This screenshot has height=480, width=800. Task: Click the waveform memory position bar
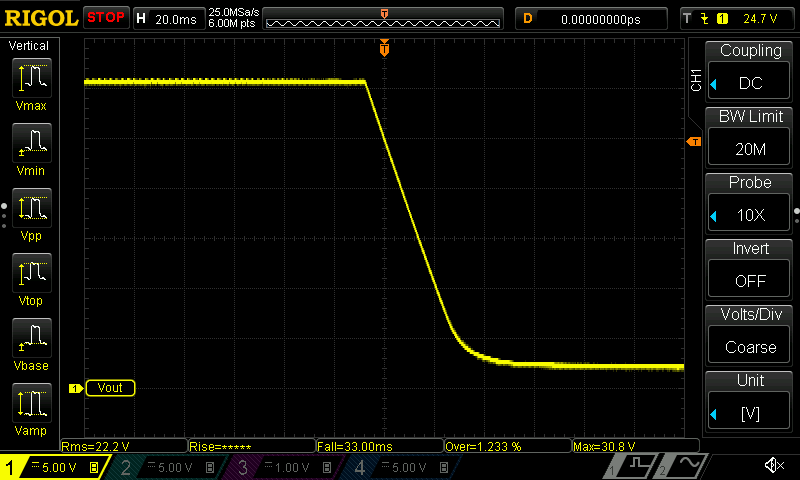[x=385, y=18]
